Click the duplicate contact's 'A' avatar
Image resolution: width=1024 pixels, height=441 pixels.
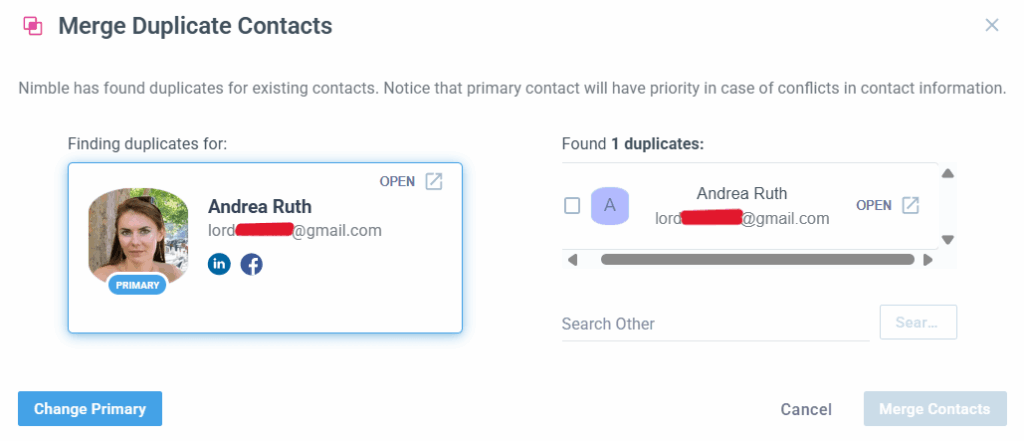click(610, 205)
